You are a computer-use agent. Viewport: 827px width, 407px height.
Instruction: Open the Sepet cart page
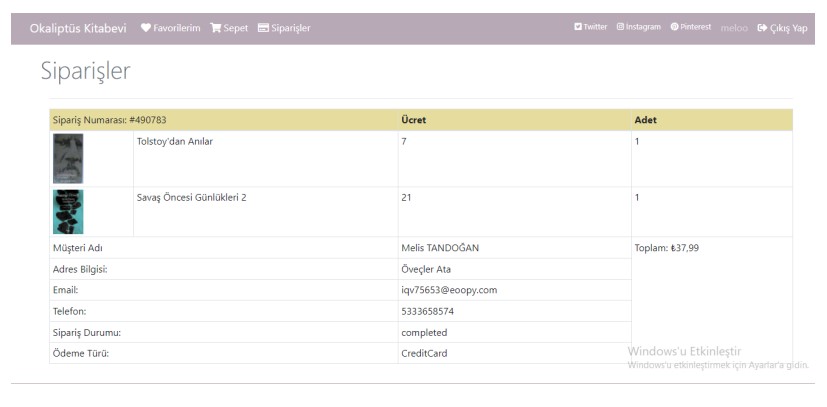point(229,28)
